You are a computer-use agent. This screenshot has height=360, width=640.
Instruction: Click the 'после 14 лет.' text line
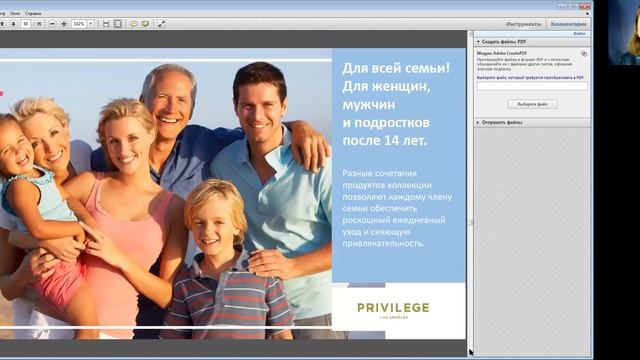tap(384, 140)
